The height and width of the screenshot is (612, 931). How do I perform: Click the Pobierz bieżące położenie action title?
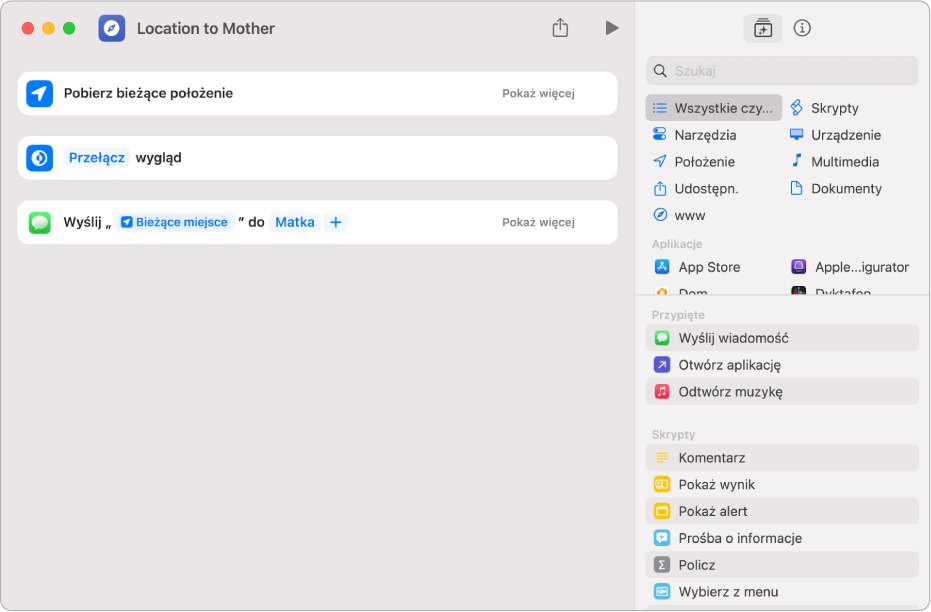tap(148, 93)
